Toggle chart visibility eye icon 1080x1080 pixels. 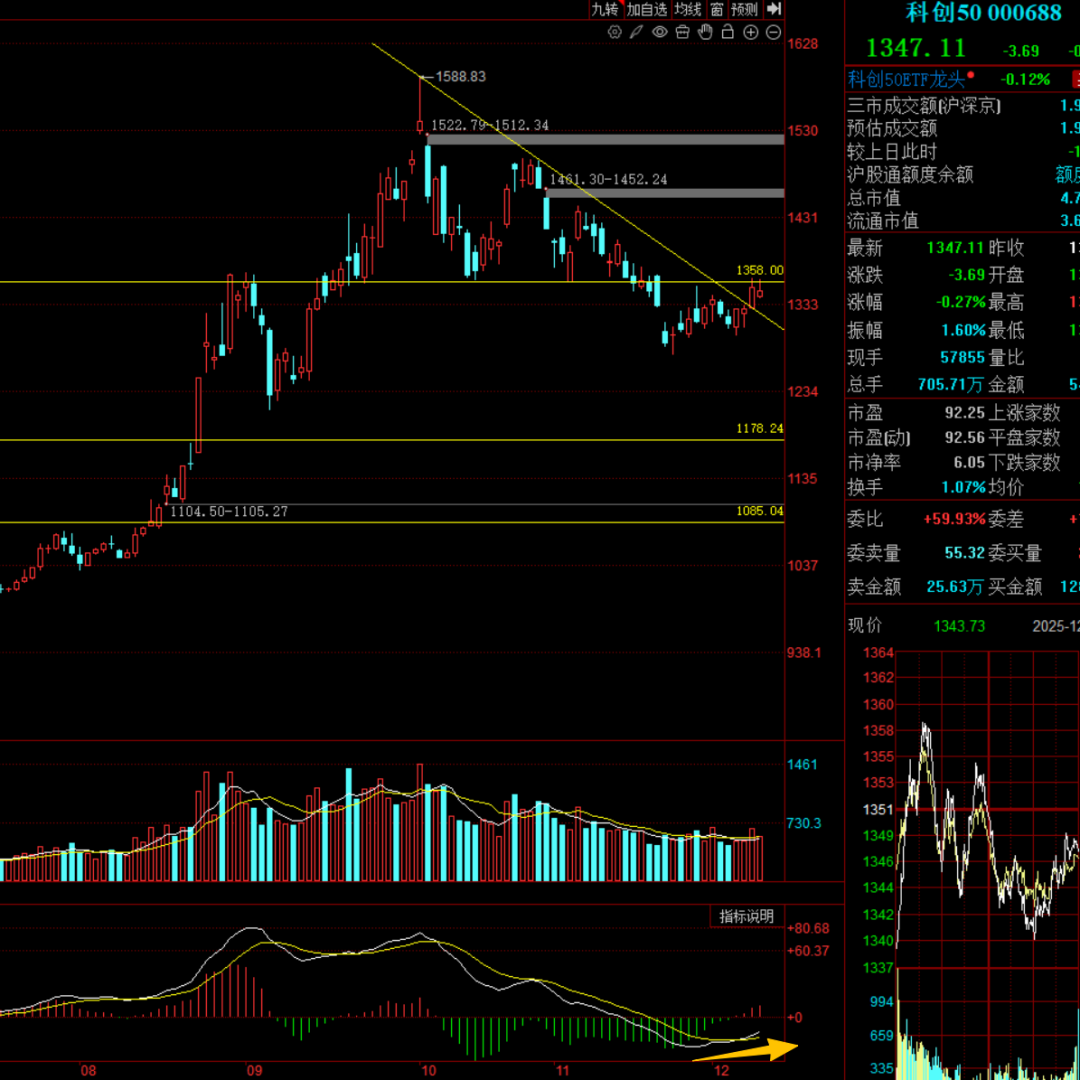coord(660,32)
